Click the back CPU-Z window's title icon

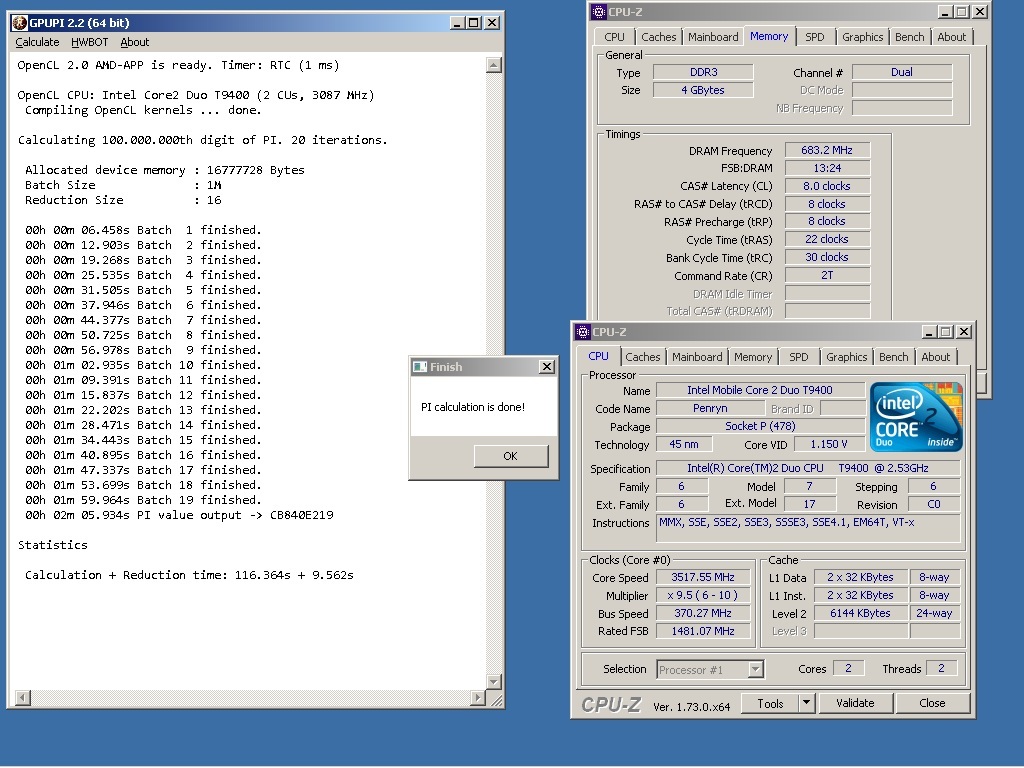click(x=598, y=12)
